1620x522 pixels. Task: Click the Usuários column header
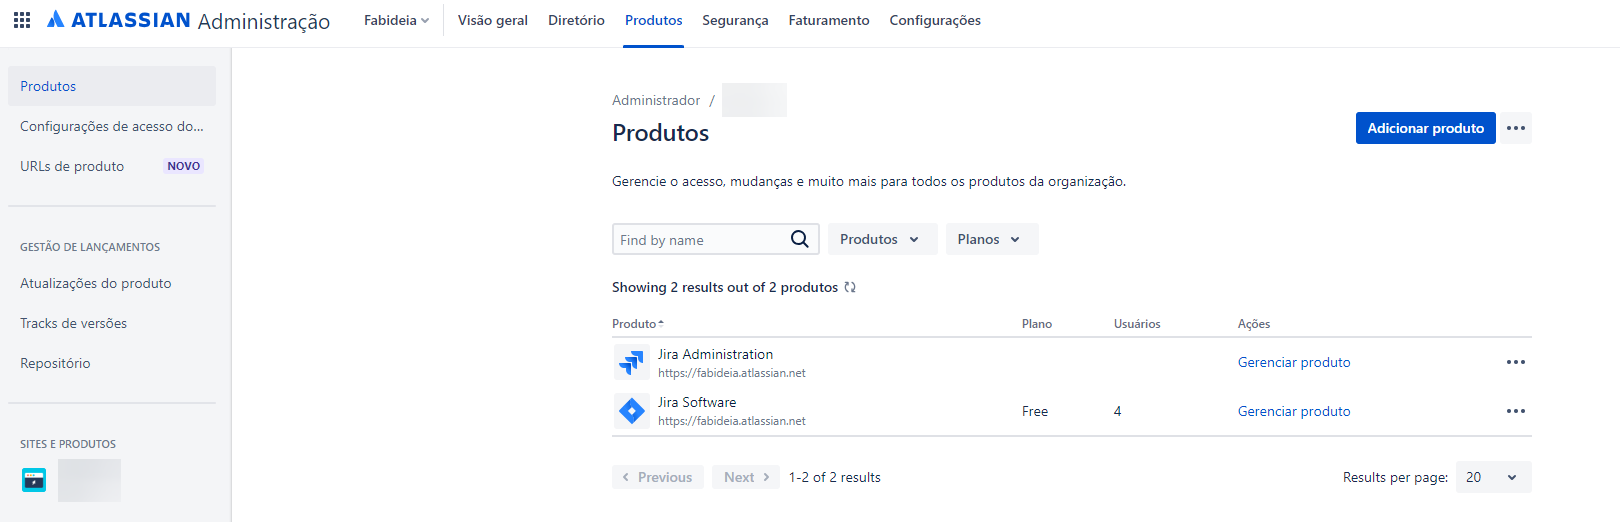coord(1137,324)
